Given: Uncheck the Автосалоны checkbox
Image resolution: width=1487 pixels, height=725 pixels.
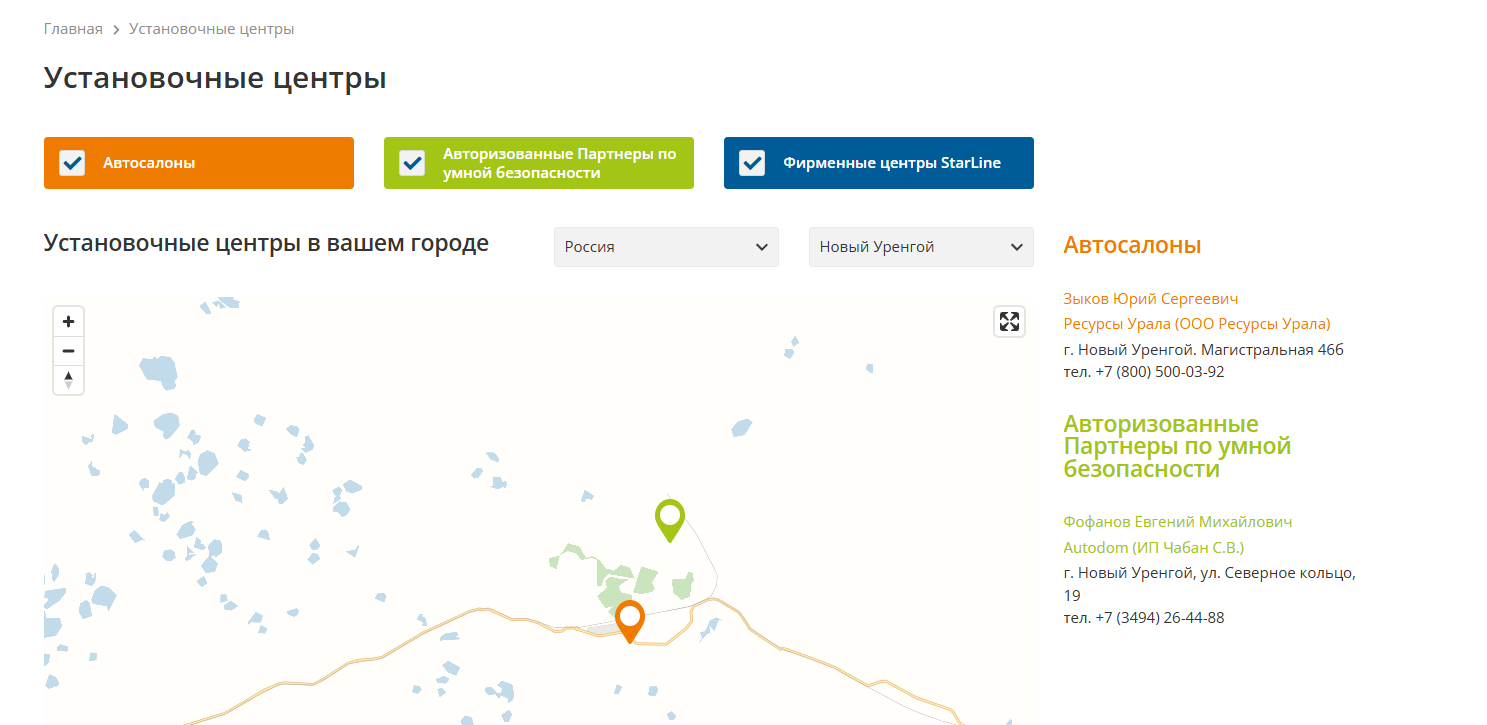Looking at the screenshot, I should [72, 163].
